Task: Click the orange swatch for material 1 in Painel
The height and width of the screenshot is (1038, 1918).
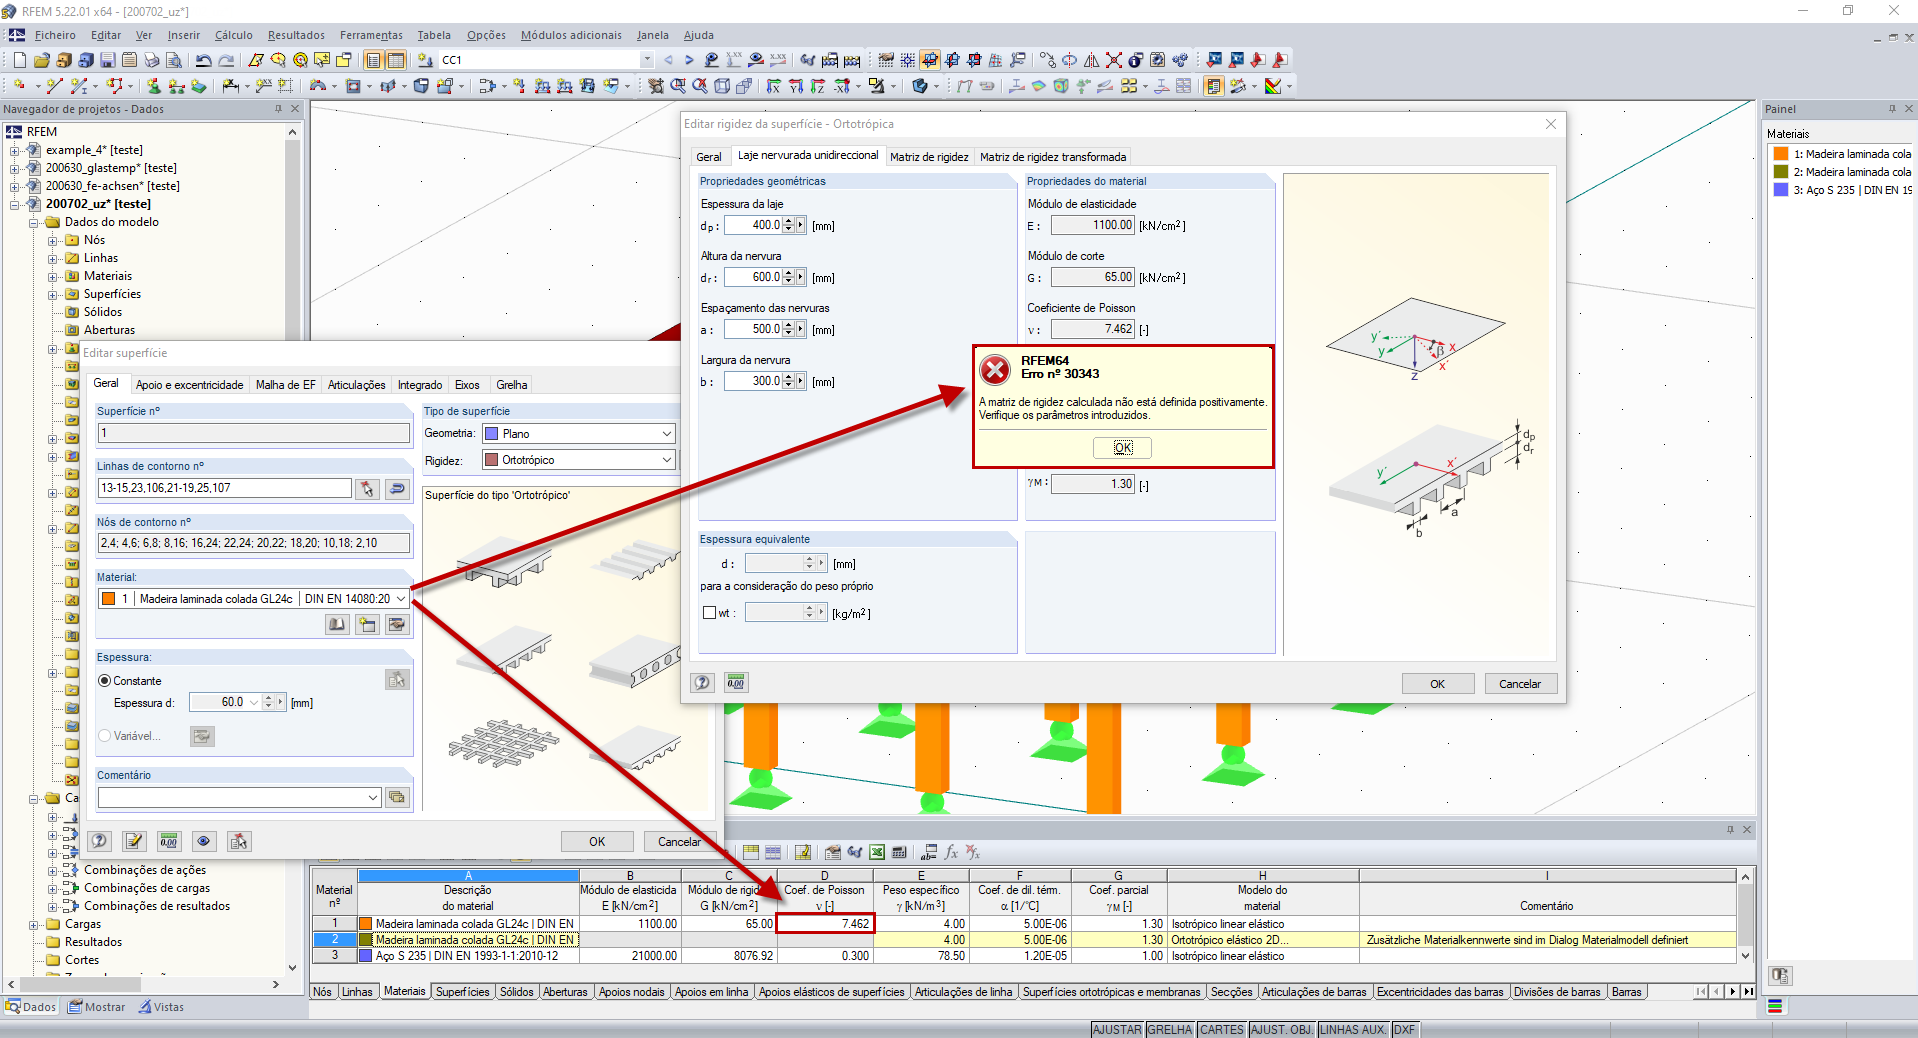Action: pos(1781,154)
